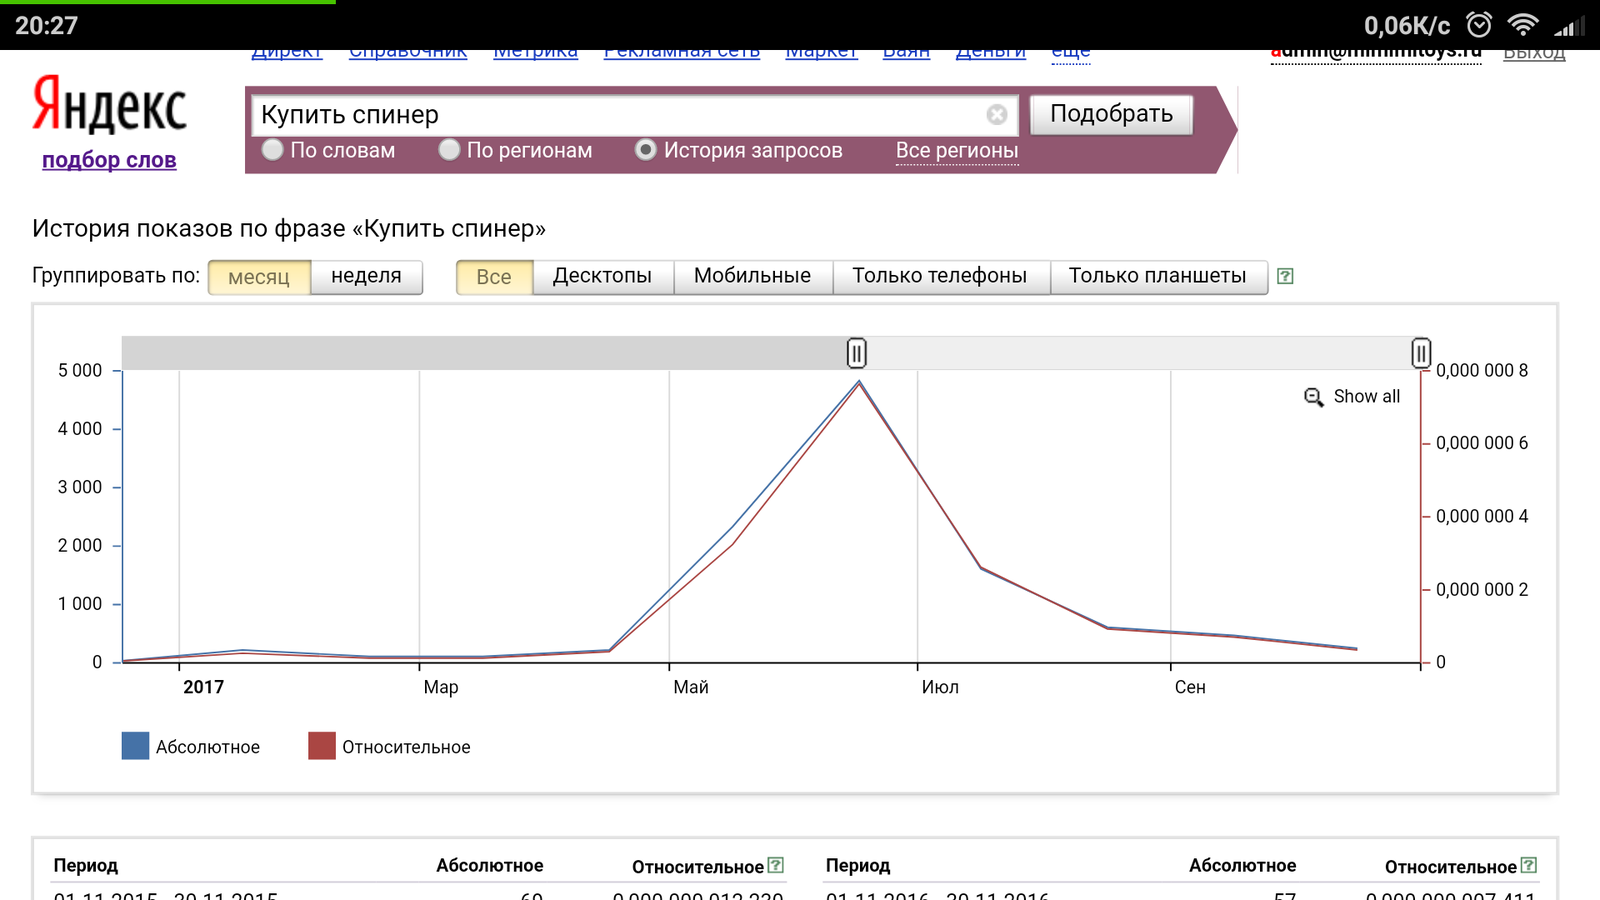Toggle Абсолютное legend blue swatch
1600x900 pixels.
(135, 746)
